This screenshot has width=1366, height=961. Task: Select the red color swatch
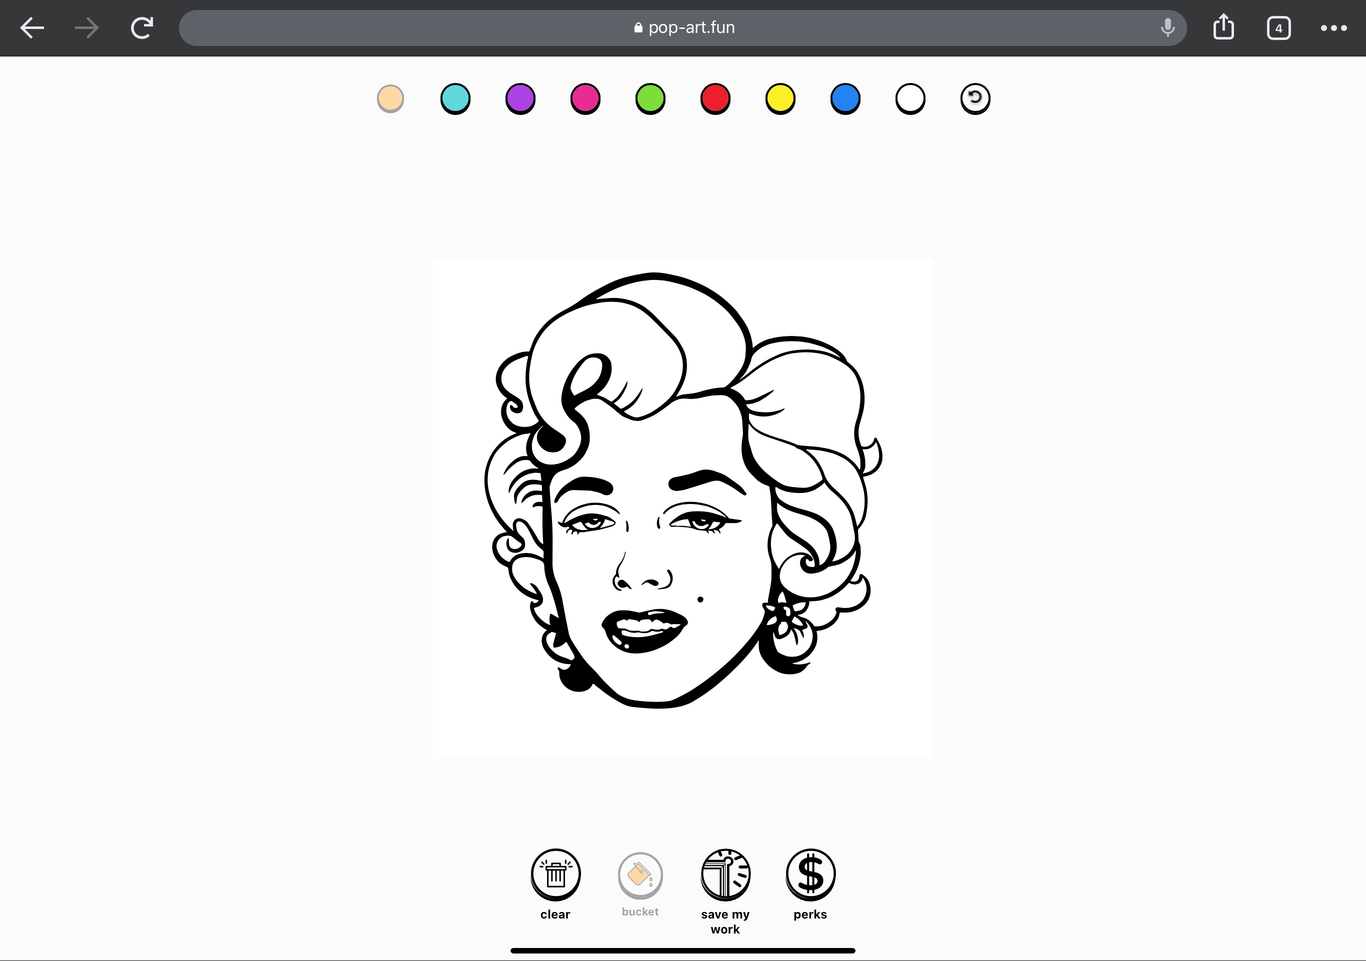pyautogui.click(x=715, y=98)
